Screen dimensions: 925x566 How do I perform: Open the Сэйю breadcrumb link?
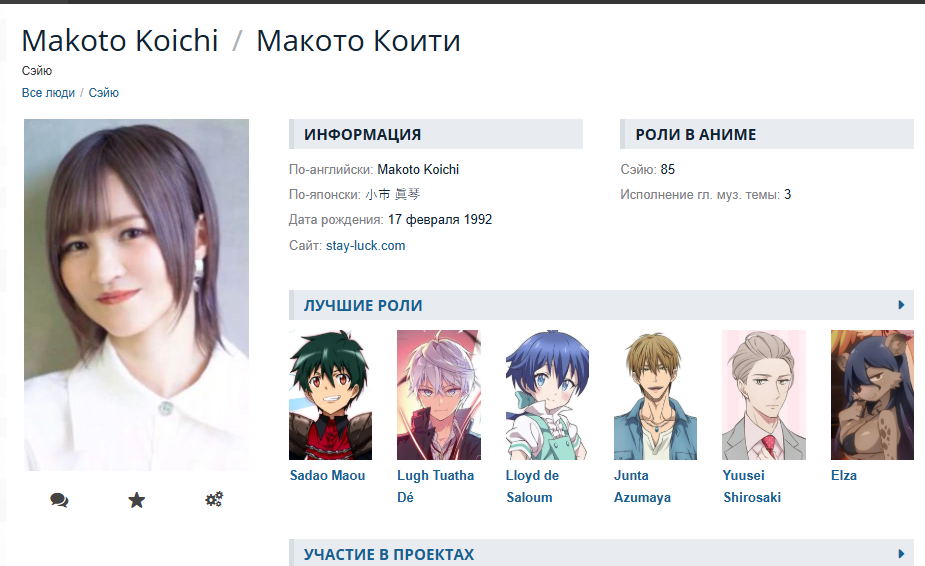[x=104, y=93]
